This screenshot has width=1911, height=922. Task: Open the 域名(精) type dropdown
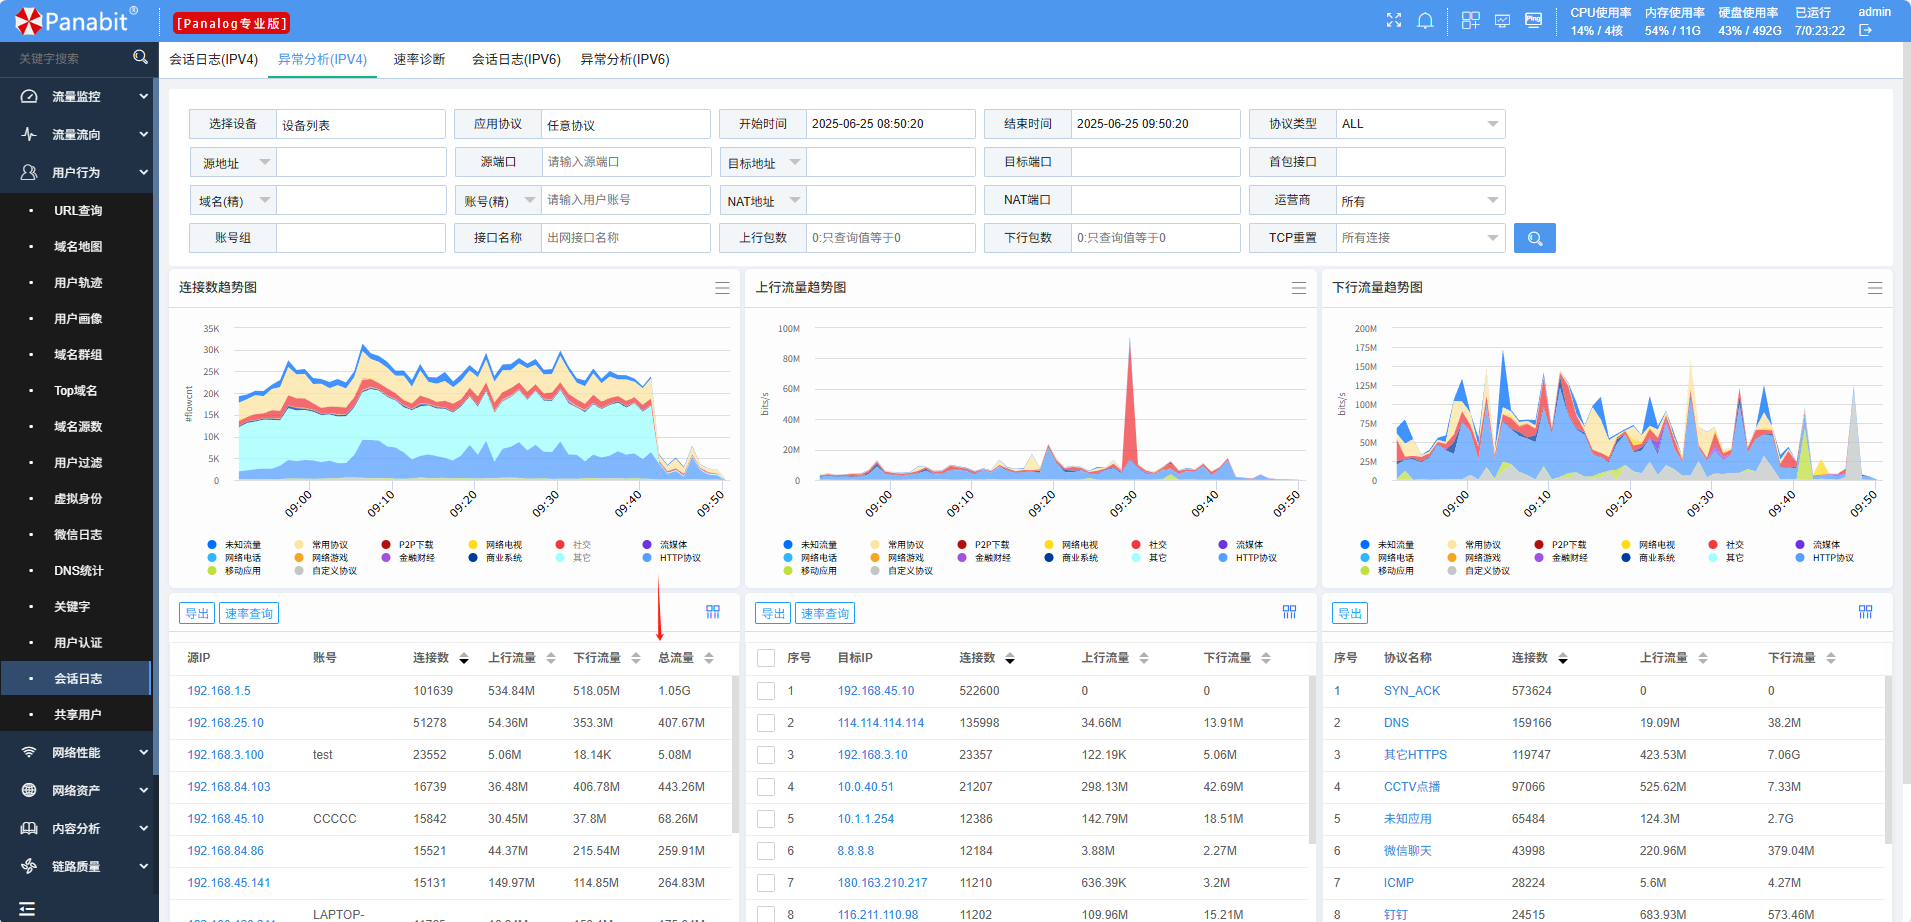point(233,200)
